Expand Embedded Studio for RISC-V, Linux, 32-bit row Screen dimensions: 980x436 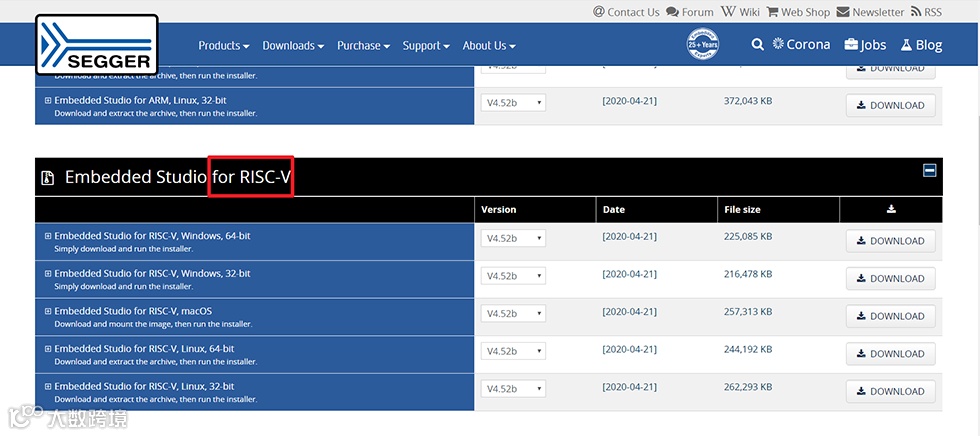pyautogui.click(x=48, y=386)
